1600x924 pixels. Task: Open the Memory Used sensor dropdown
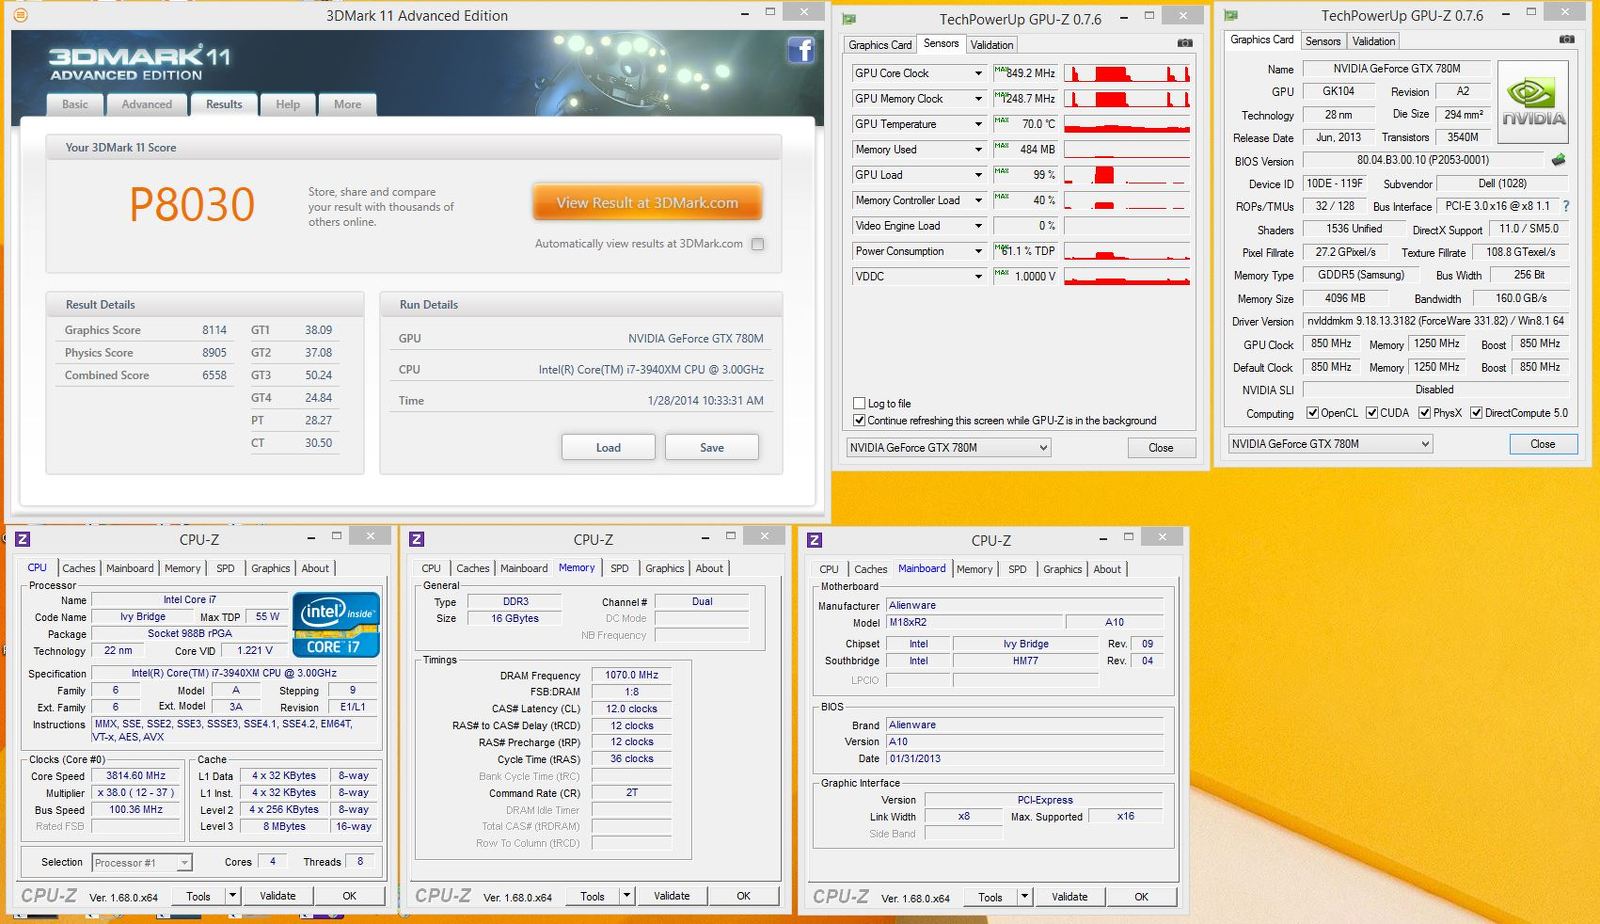point(978,150)
